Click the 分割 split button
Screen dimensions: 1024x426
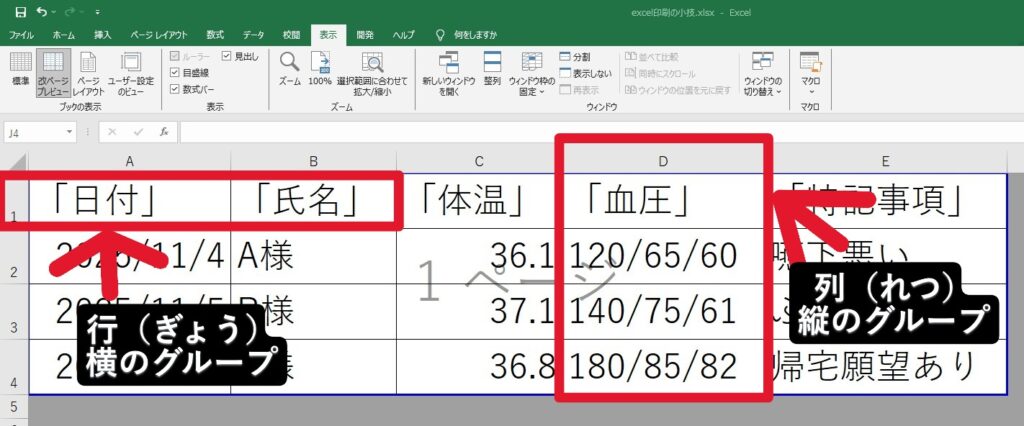pyautogui.click(x=574, y=57)
